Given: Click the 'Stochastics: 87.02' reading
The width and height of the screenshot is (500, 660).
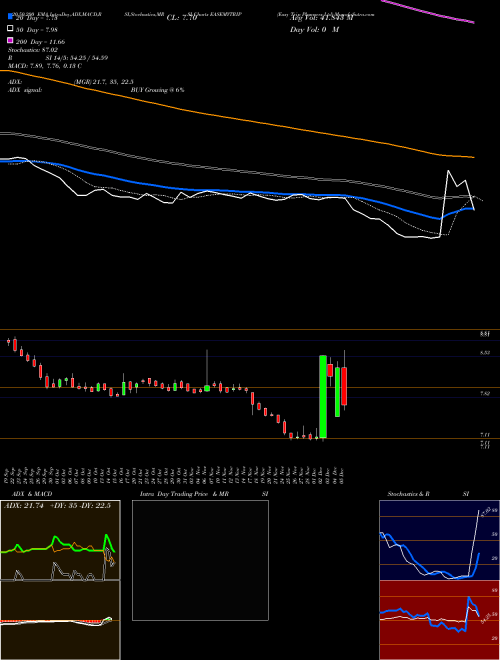Looking at the screenshot, I should click(32, 50).
